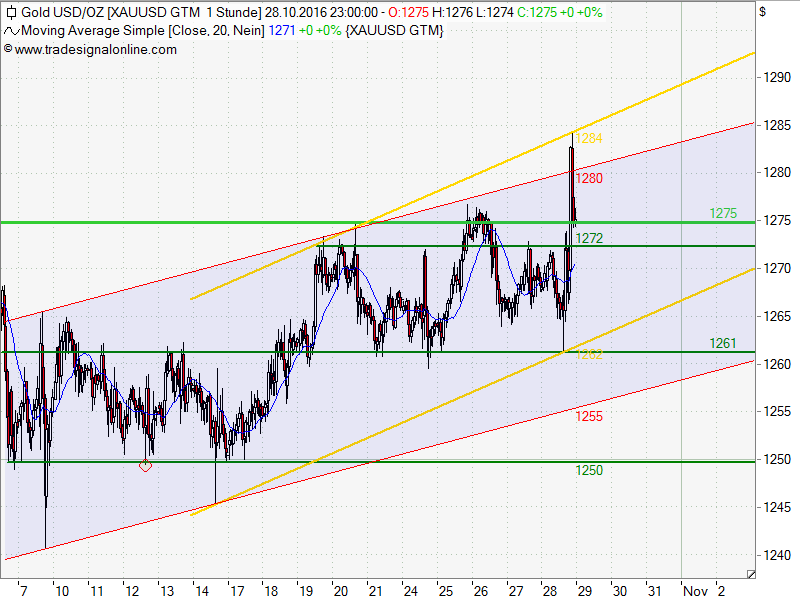Click the moving average wave icon

pyautogui.click(x=11, y=31)
